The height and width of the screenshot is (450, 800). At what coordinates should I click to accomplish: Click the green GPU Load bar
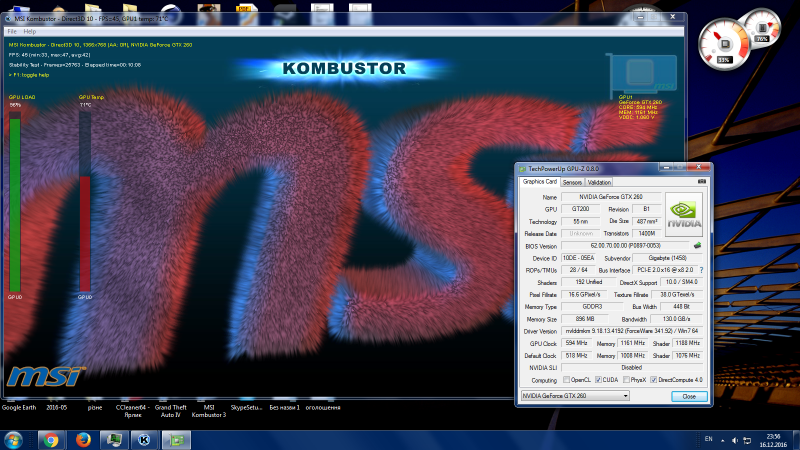15,200
